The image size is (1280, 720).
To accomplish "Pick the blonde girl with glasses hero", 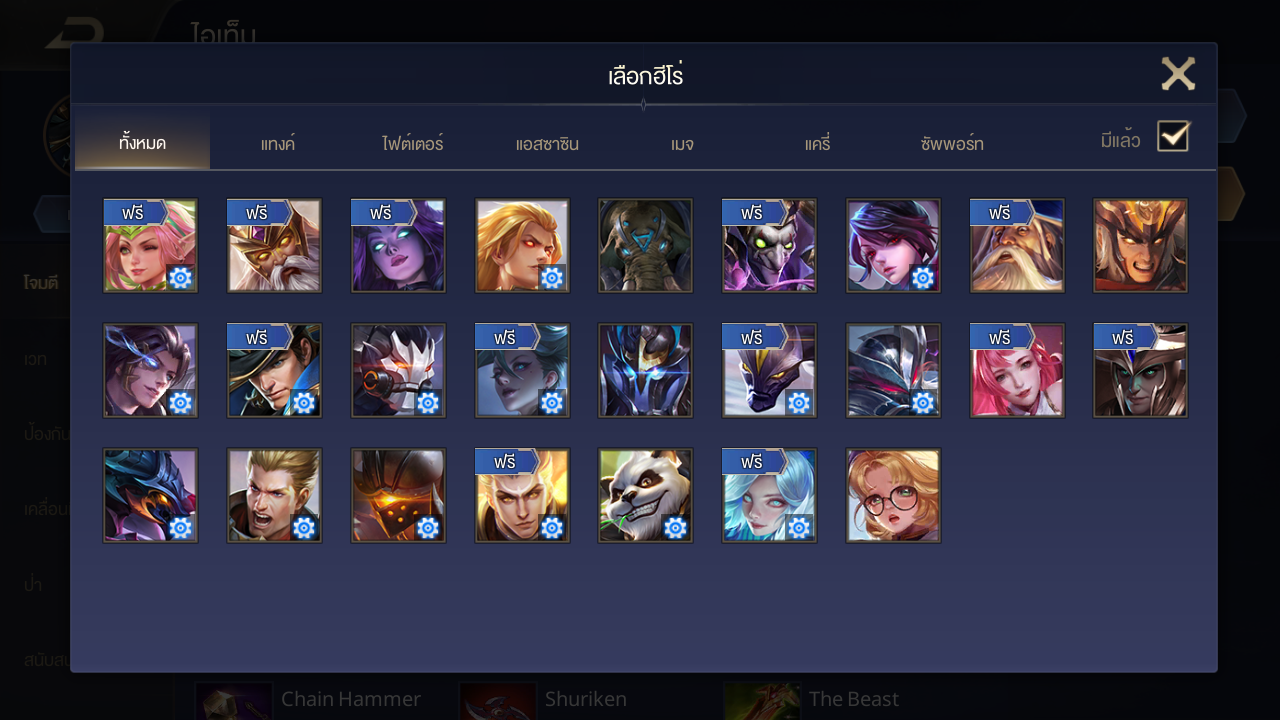I will pos(893,495).
